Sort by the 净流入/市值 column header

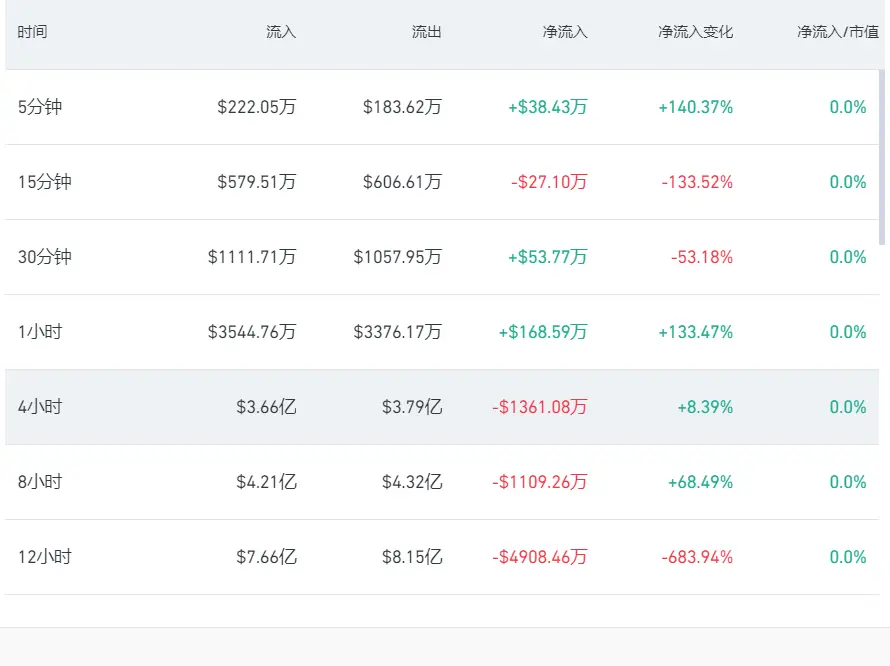tap(838, 32)
